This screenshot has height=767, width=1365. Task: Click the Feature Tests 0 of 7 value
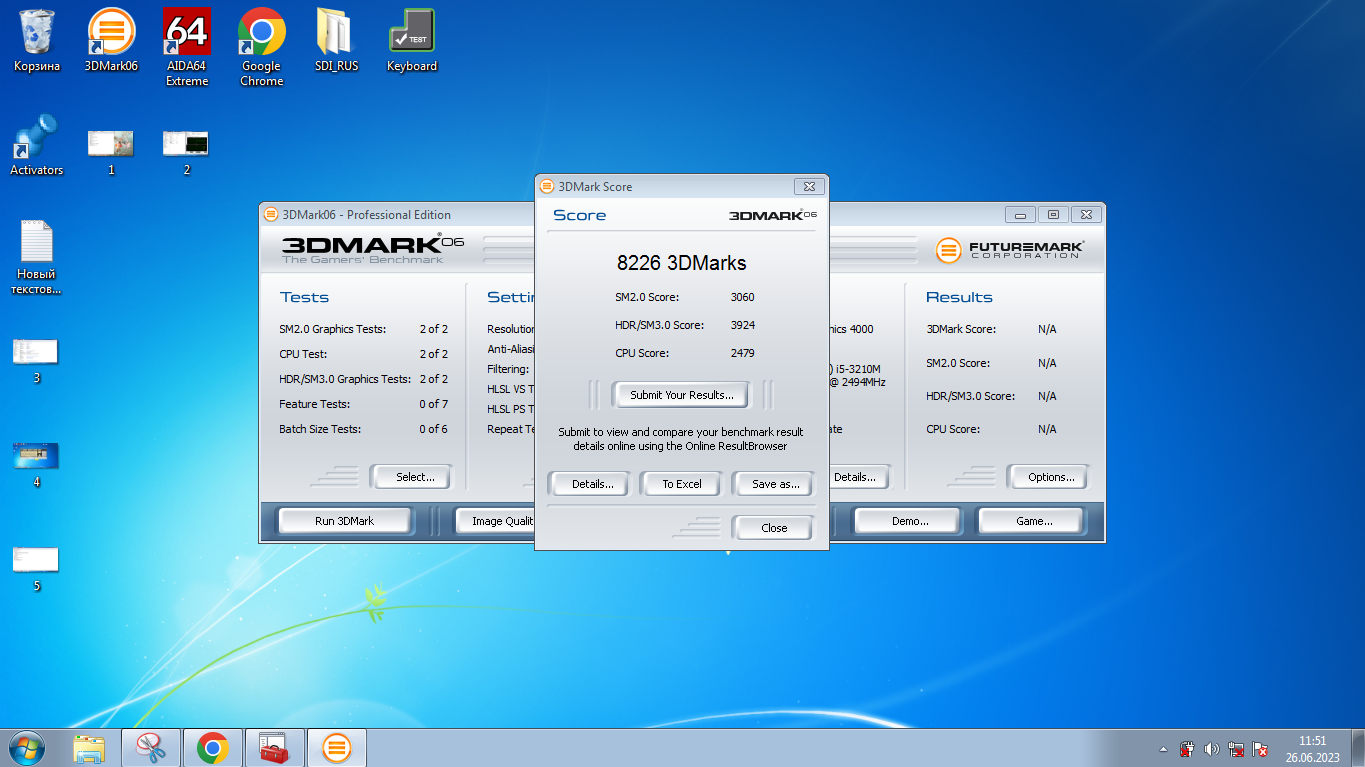tap(433, 404)
